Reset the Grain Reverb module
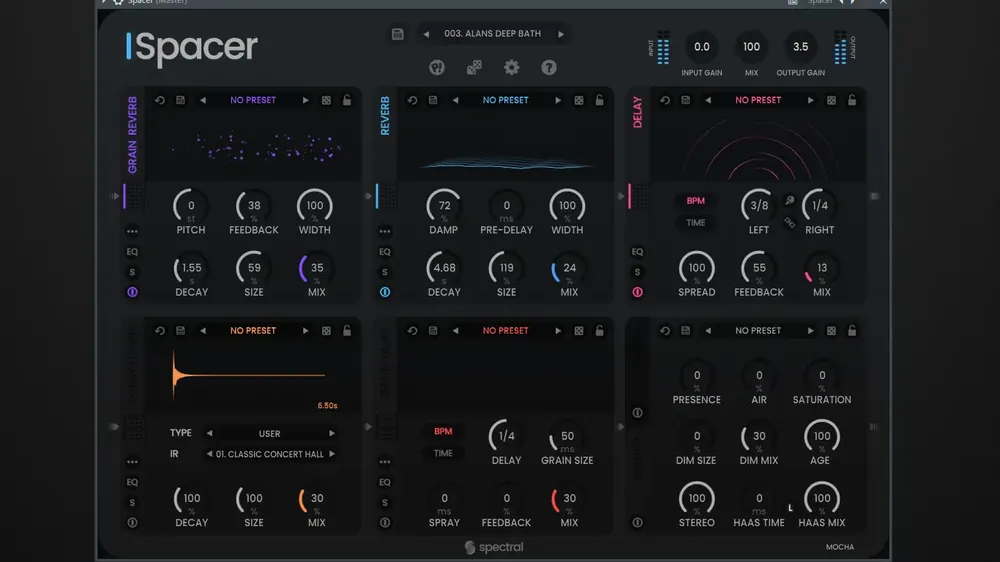This screenshot has height=562, width=1000. [160, 100]
